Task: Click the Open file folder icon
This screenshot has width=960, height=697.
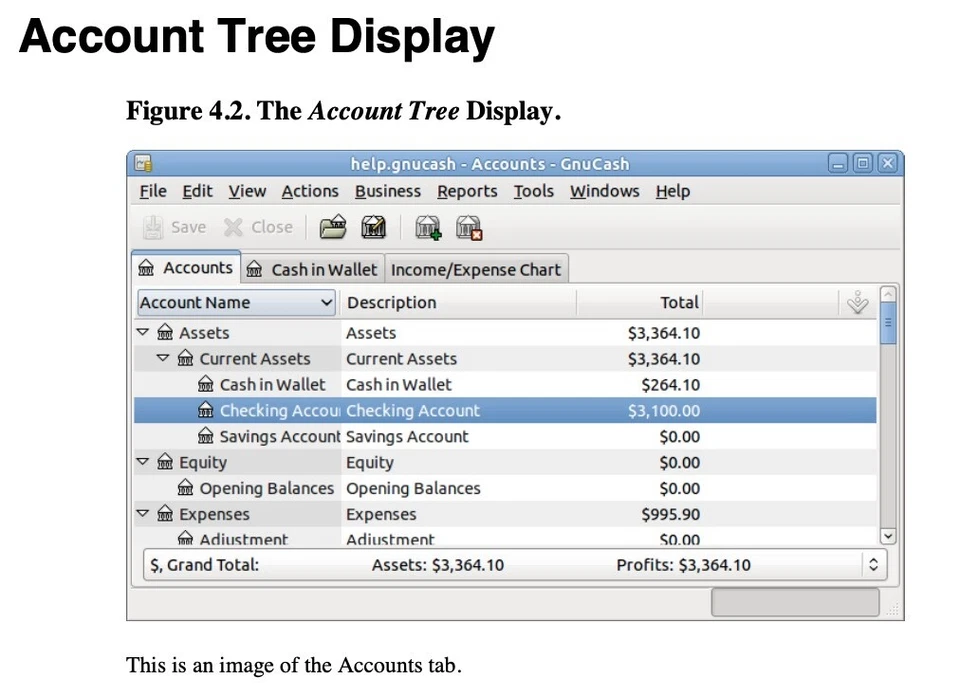Action: (x=333, y=227)
